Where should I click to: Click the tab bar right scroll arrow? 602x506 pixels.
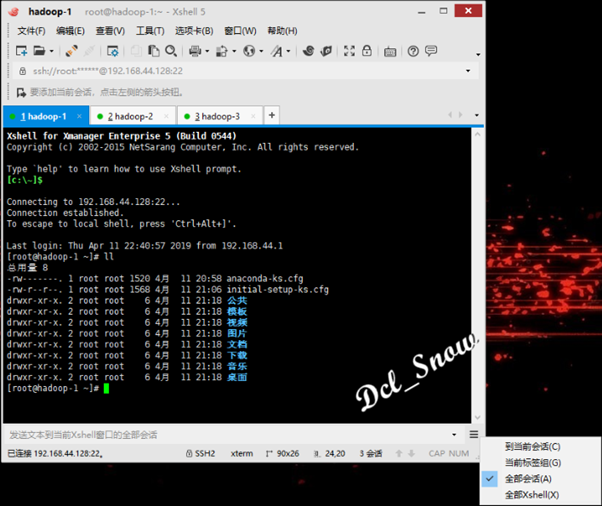460,115
